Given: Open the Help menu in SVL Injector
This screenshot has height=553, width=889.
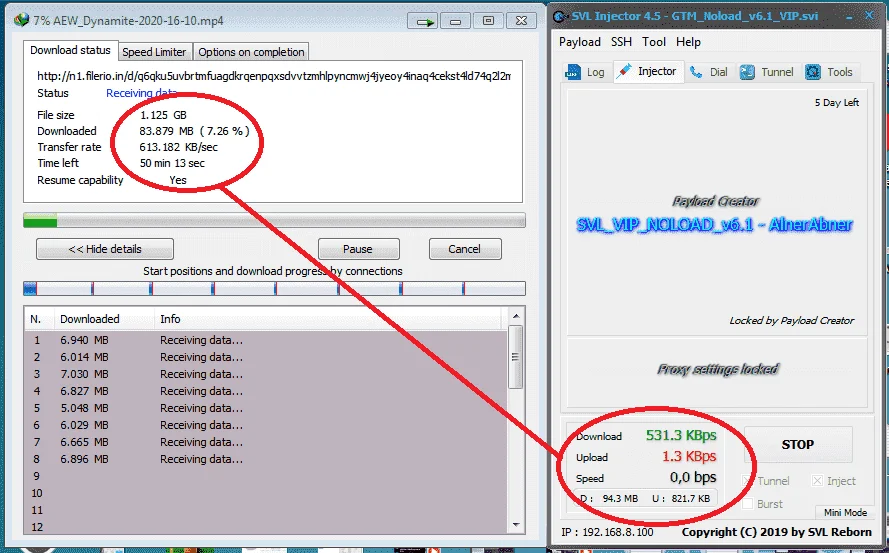Looking at the screenshot, I should coord(688,42).
